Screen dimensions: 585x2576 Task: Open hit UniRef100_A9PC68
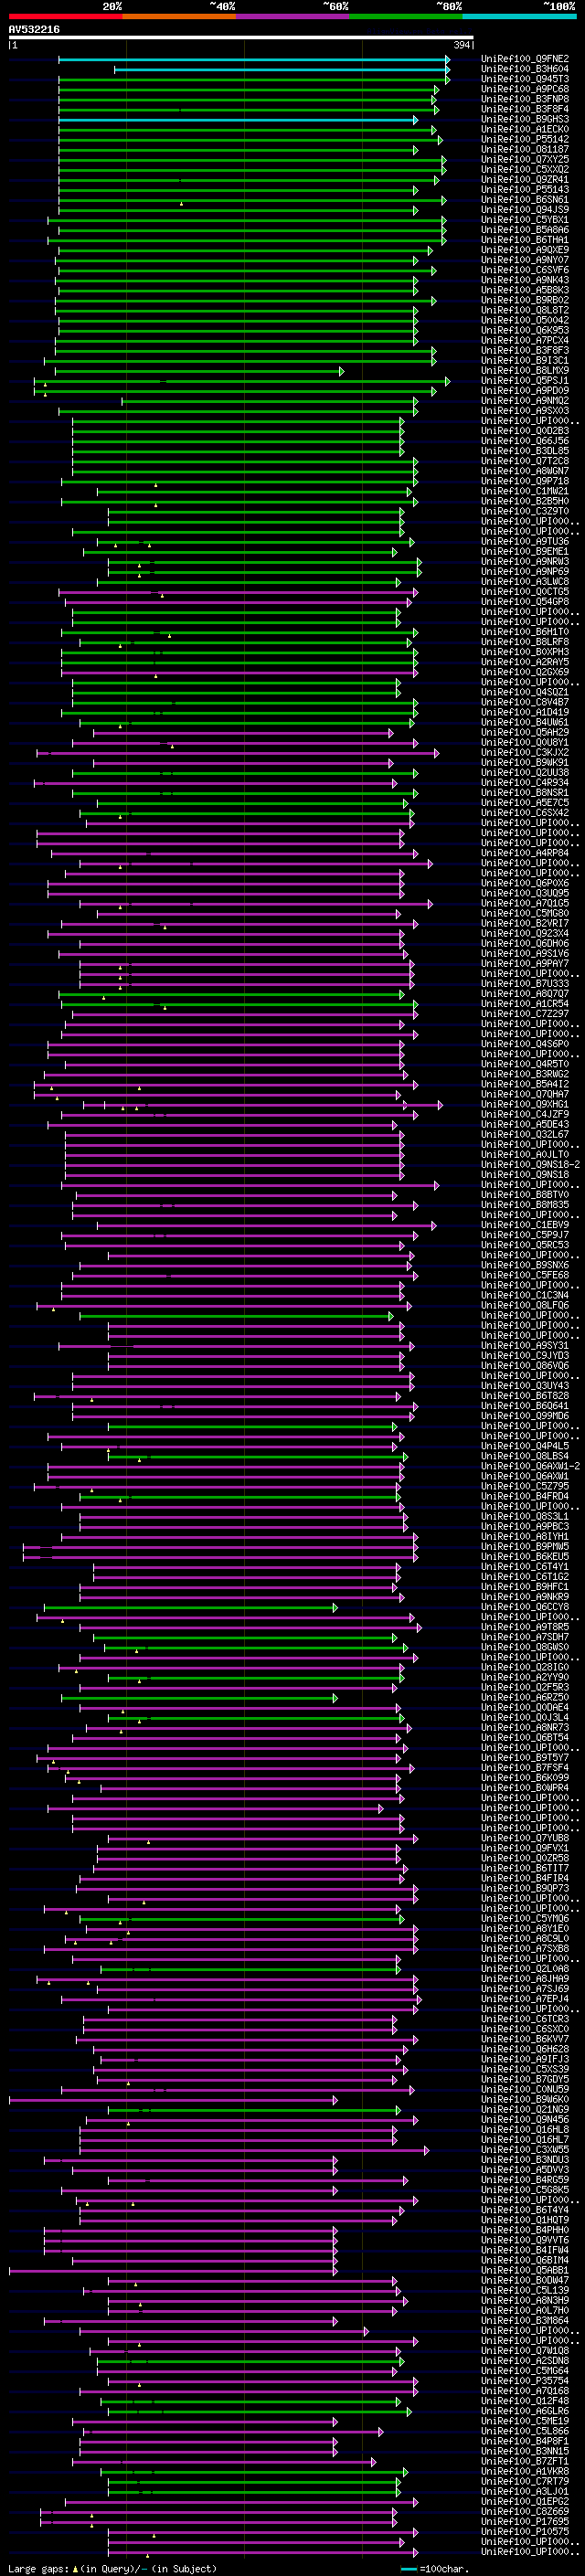coord(525,89)
